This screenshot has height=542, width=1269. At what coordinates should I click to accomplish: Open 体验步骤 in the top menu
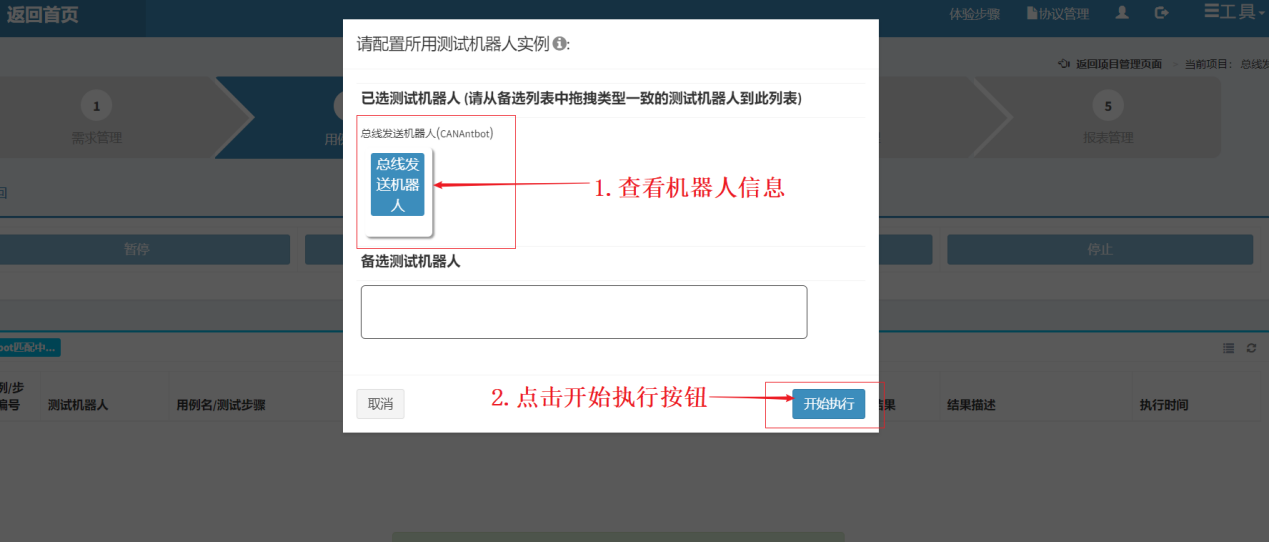pyautogui.click(x=975, y=14)
